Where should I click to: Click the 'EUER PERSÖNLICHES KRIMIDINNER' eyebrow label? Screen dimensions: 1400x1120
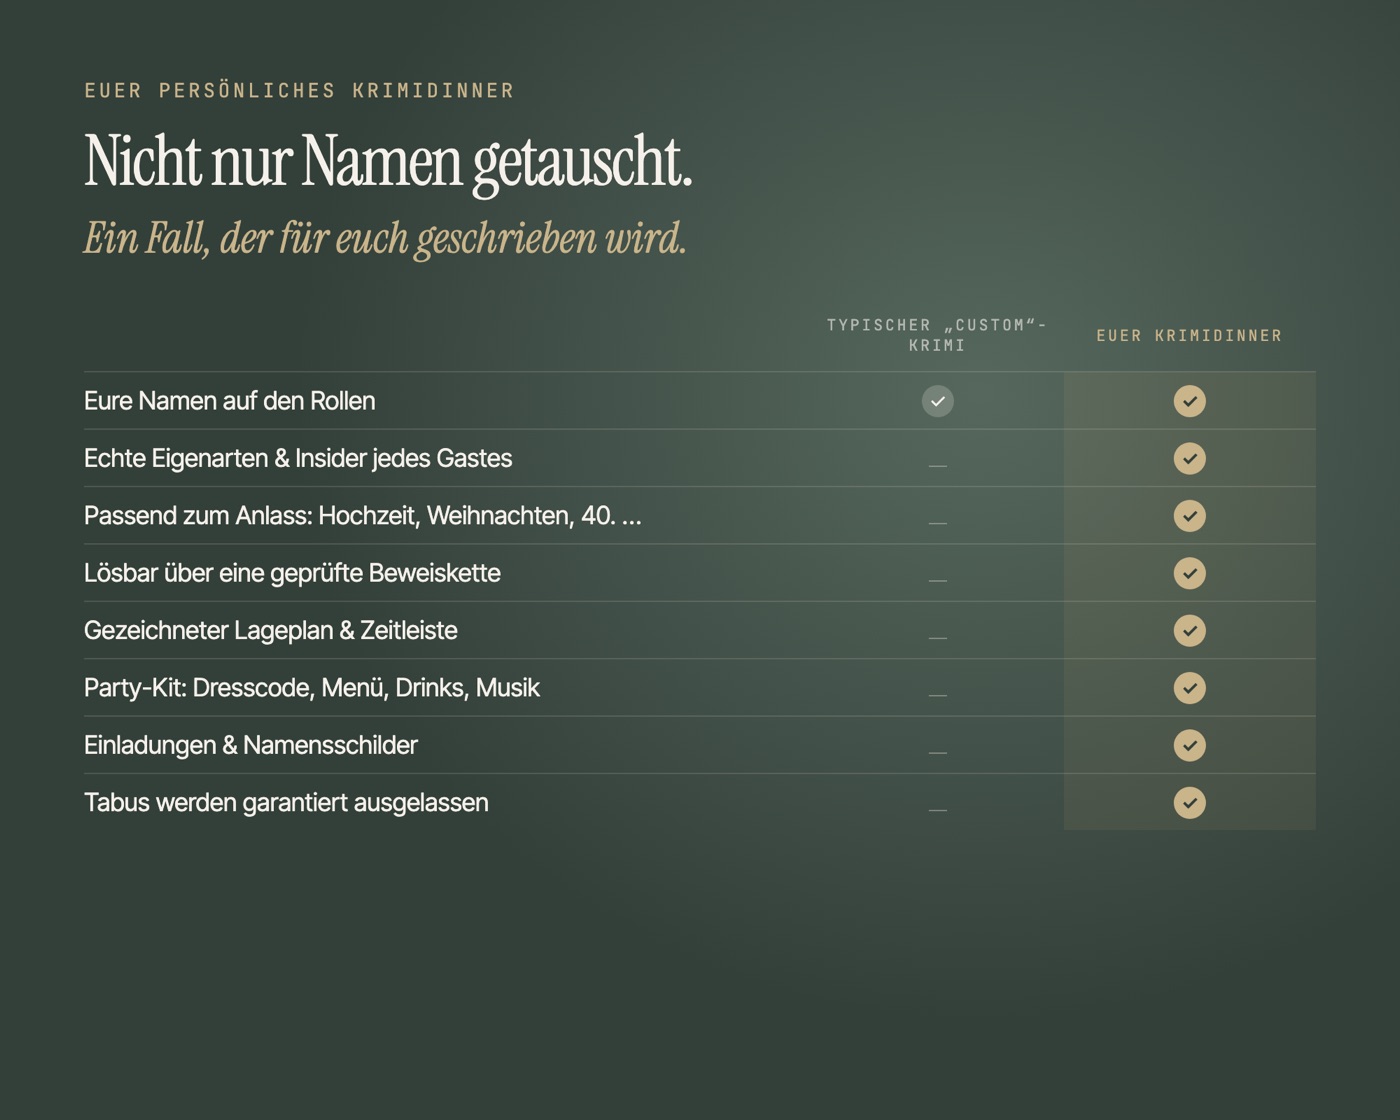299,91
